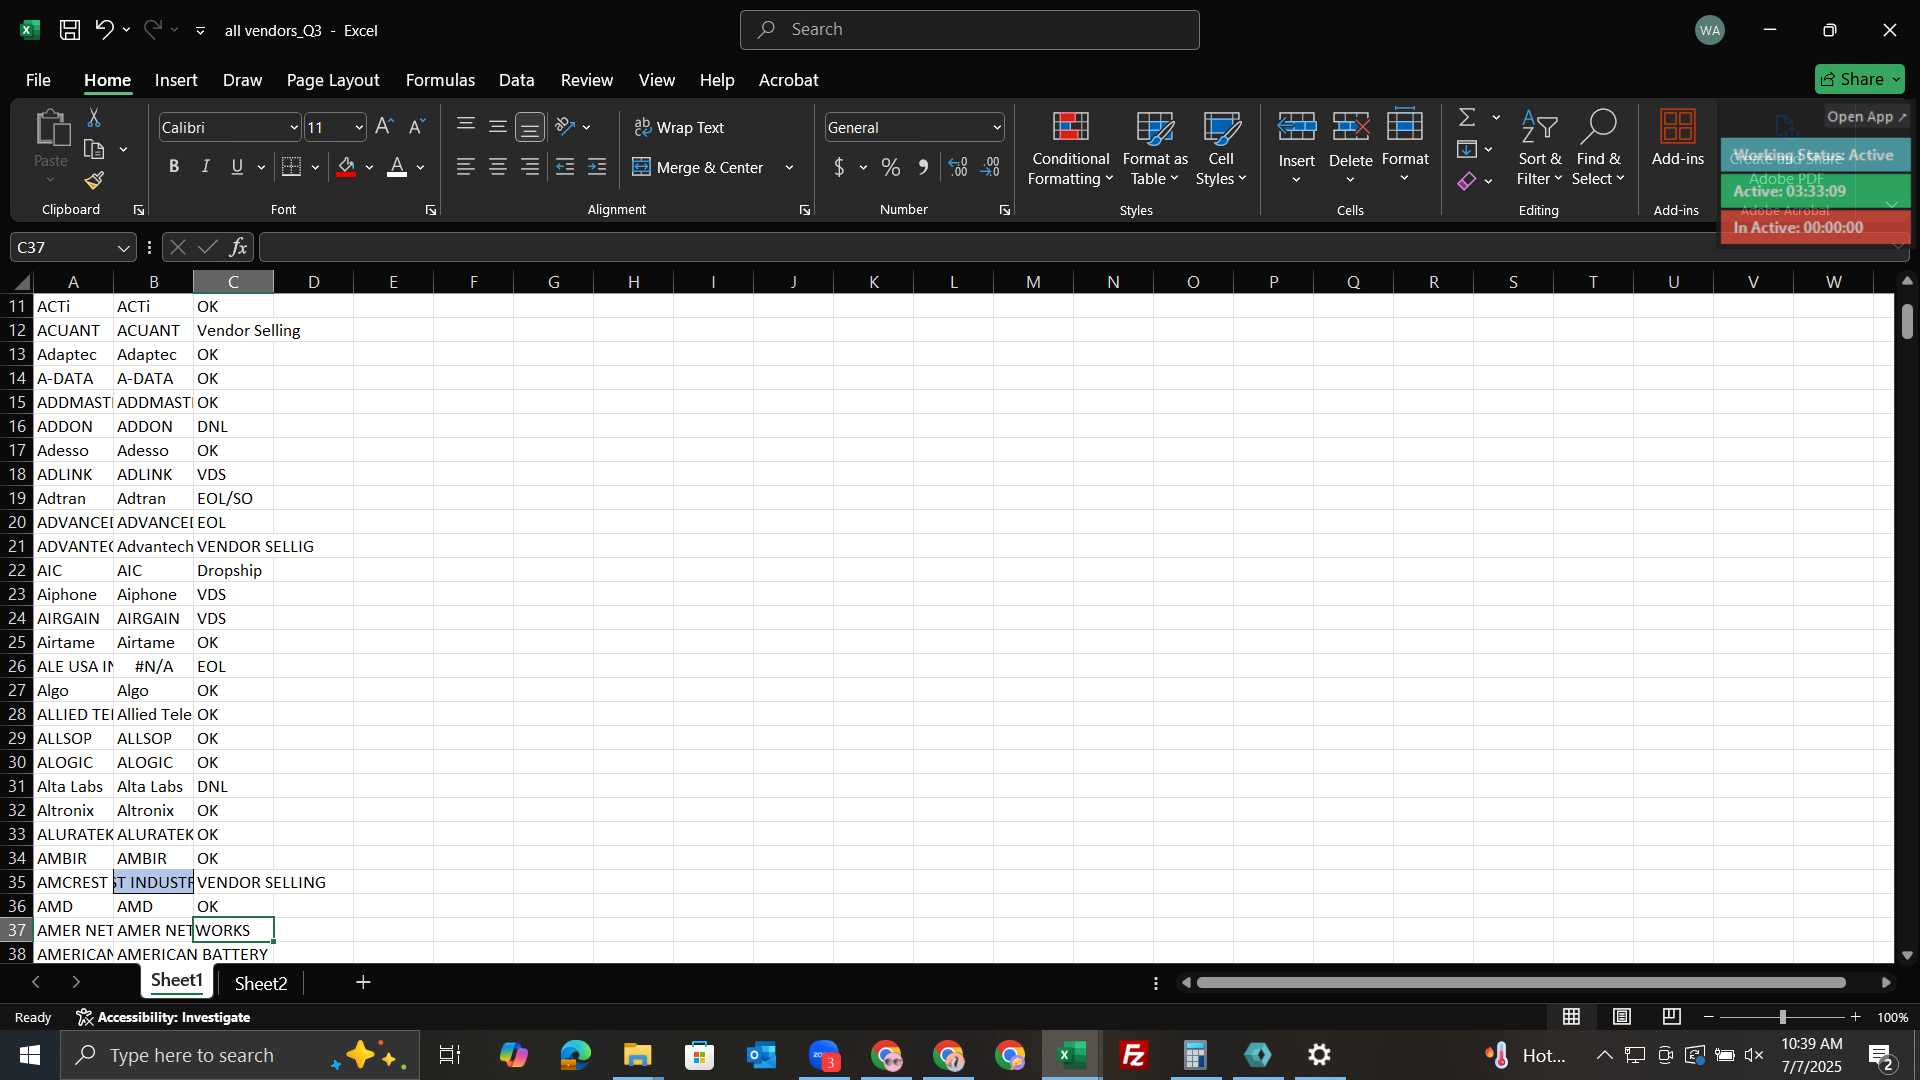Click the Copy icon in Clipboard group
Screen dimensions: 1920x1080
(94, 150)
